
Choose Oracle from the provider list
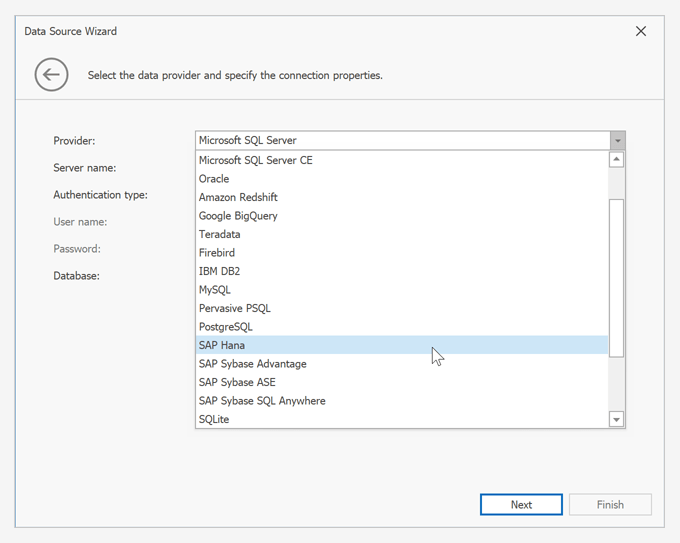coord(214,179)
